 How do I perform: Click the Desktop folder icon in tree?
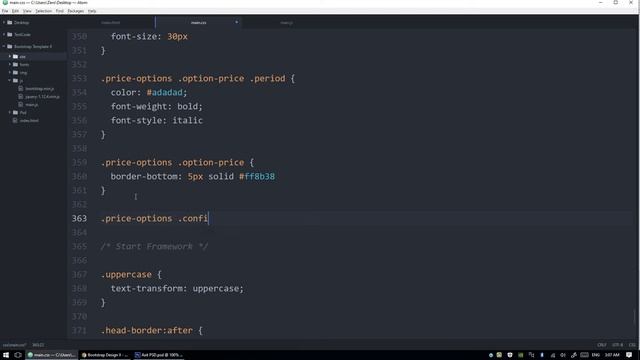10,22
